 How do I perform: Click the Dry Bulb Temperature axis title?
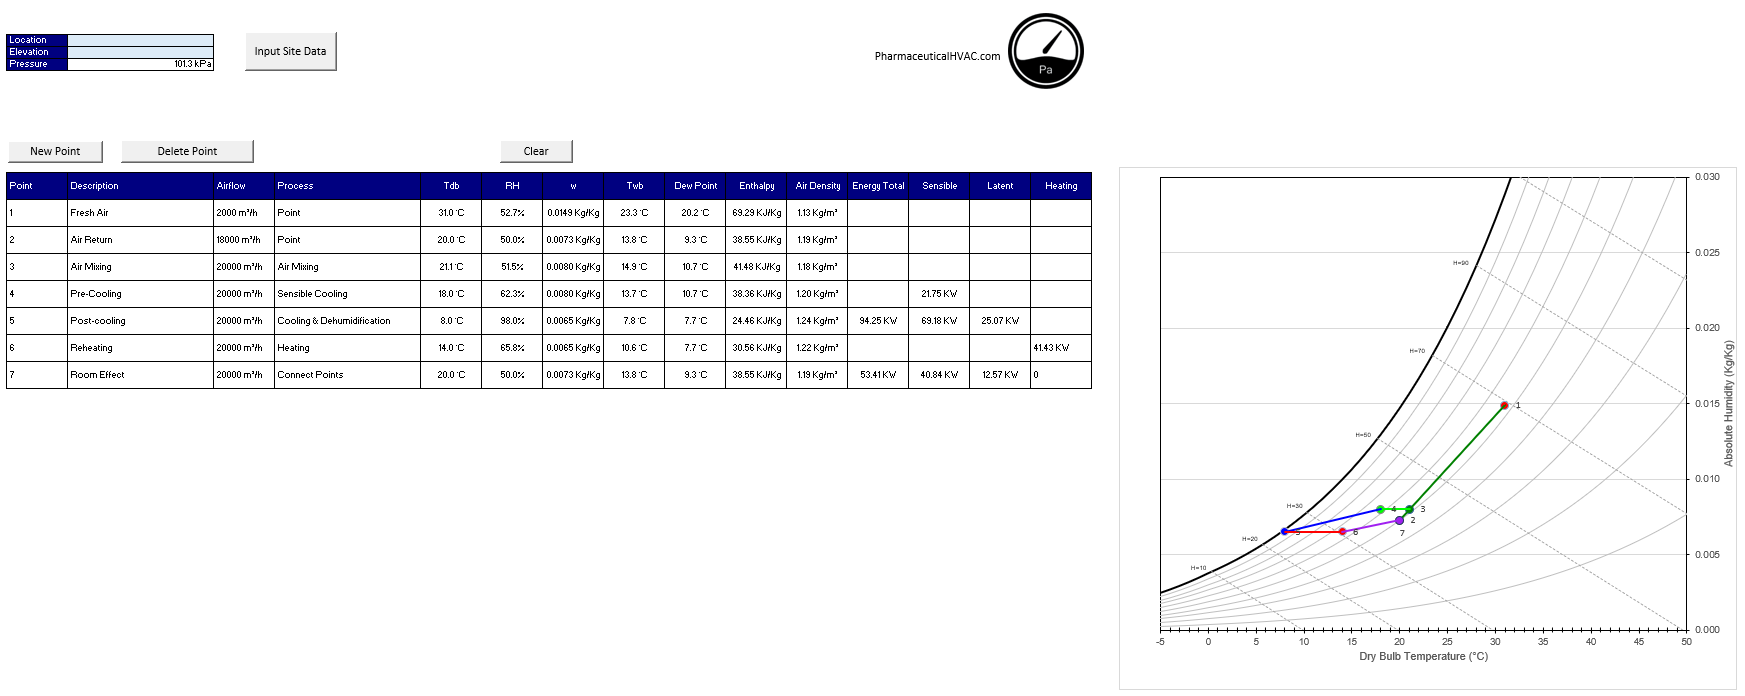(1423, 656)
